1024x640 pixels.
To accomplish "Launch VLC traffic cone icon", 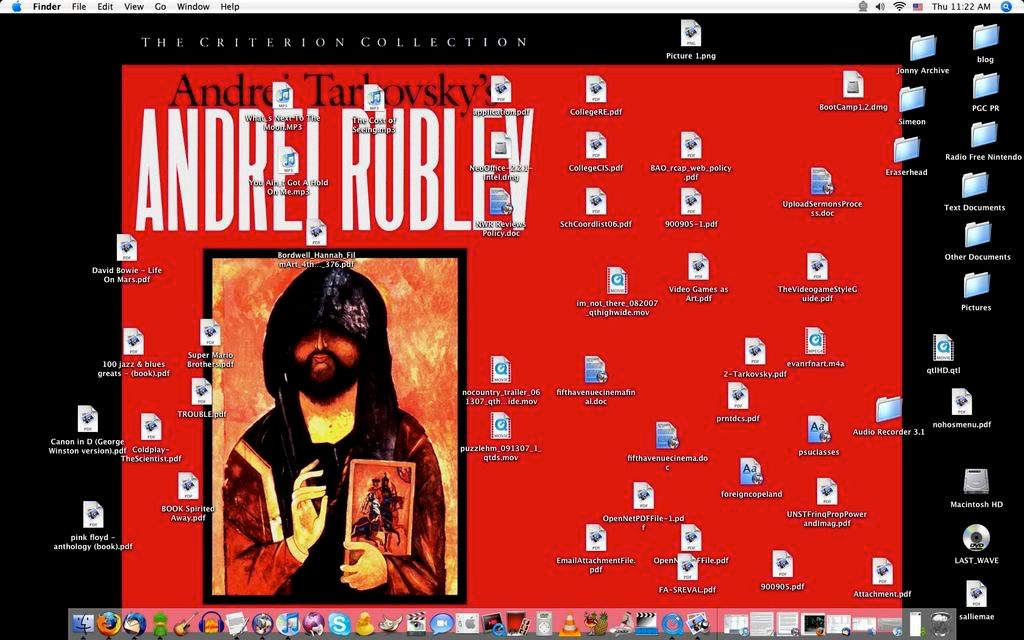I will tap(569, 624).
